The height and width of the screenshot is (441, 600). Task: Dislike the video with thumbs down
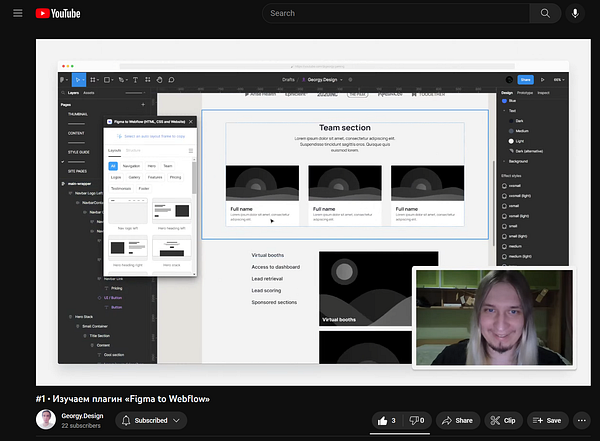click(416, 421)
